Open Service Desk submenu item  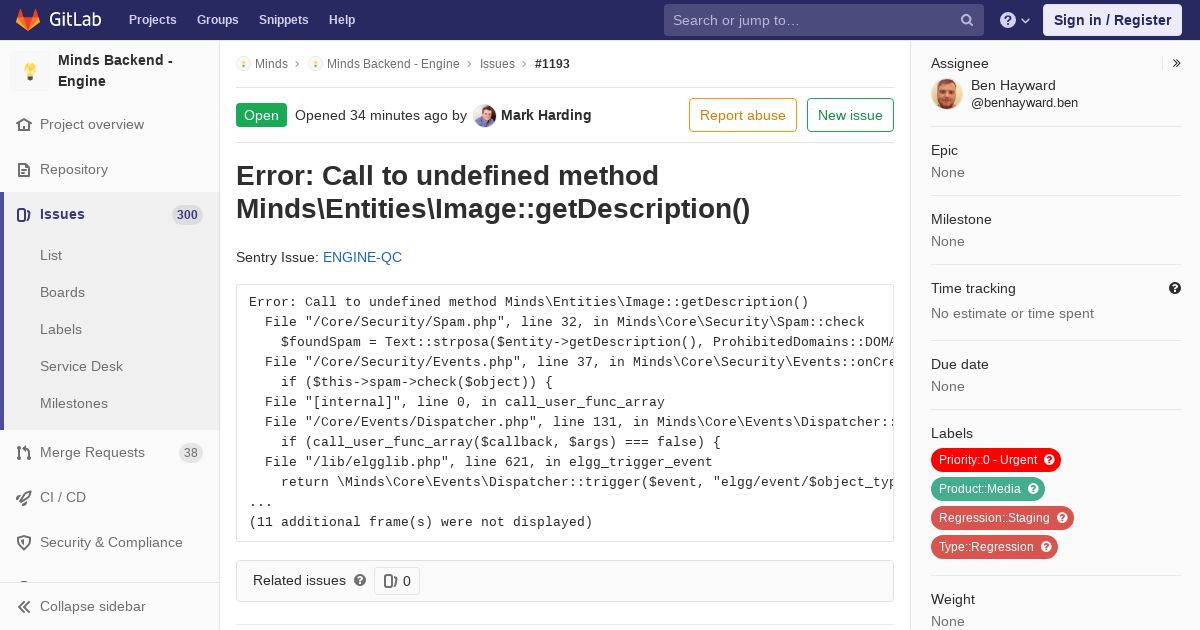click(x=81, y=367)
